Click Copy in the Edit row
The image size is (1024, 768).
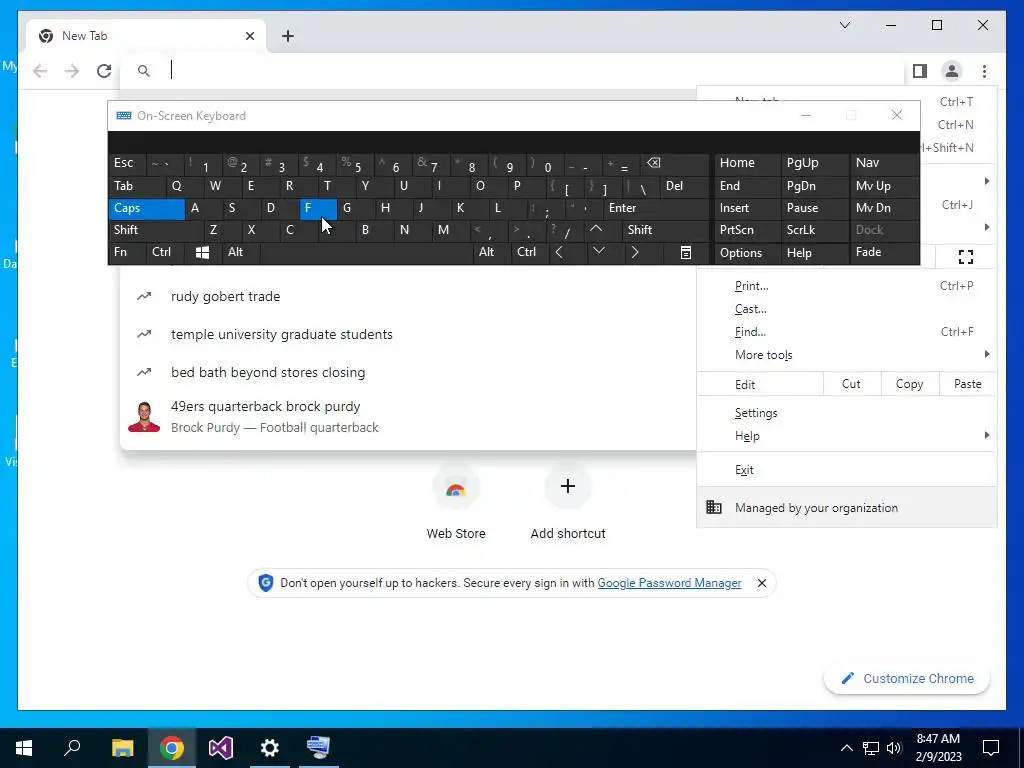[910, 384]
